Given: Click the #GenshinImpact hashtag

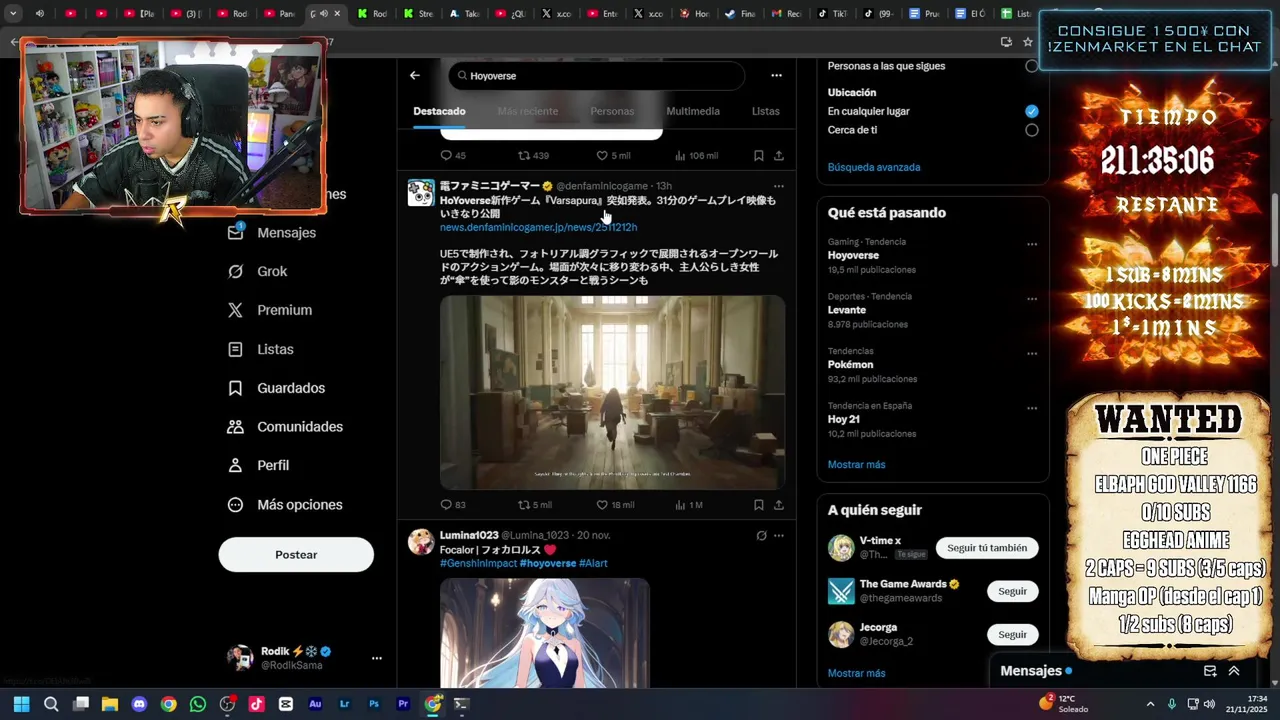Looking at the screenshot, I should point(478,563).
